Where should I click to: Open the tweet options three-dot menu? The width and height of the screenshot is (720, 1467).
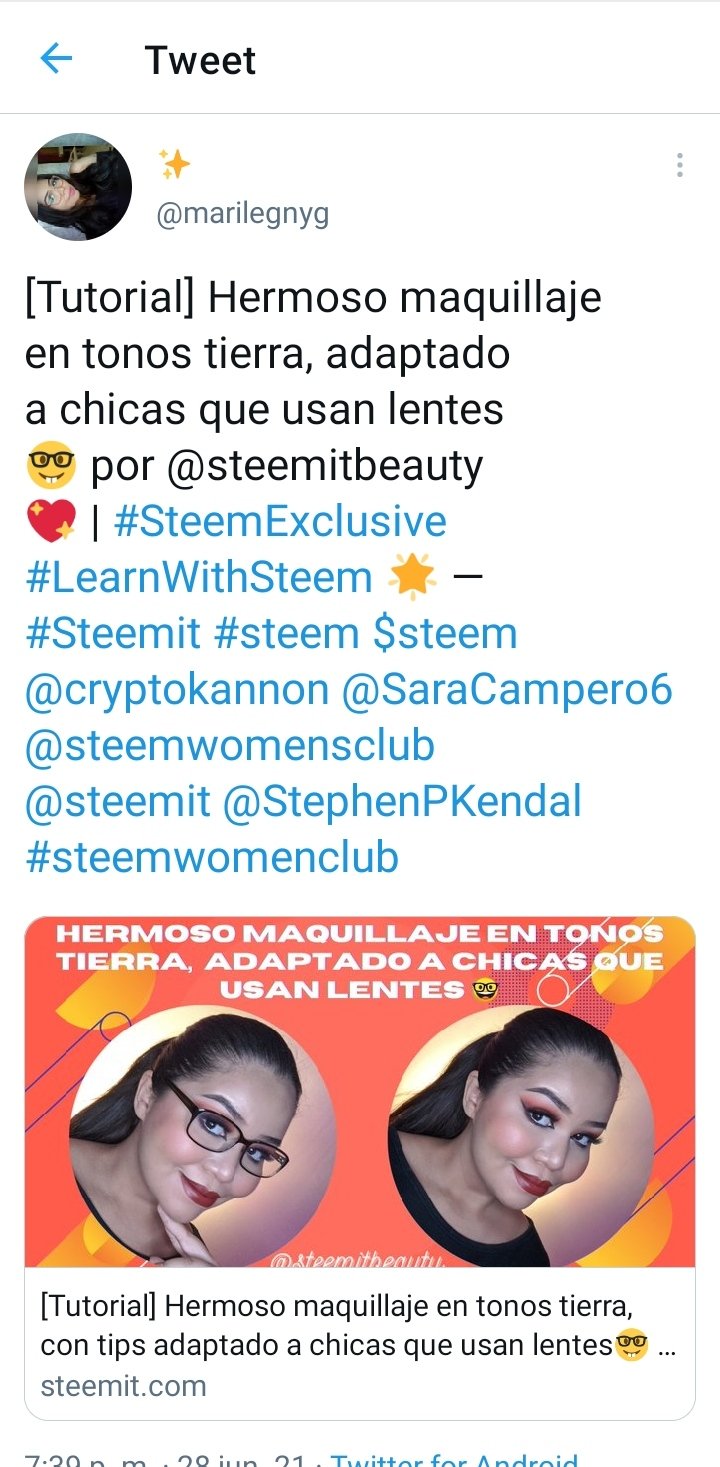coord(679,165)
